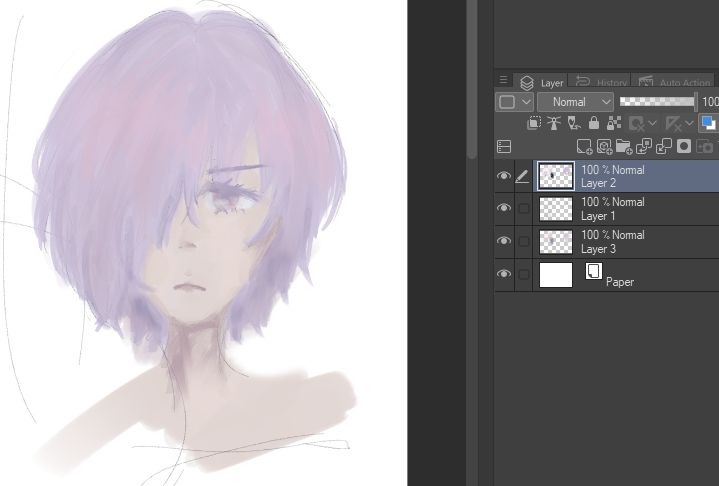Toggle Set as Draft Layer icon
719x486 pixels.
coord(574,123)
